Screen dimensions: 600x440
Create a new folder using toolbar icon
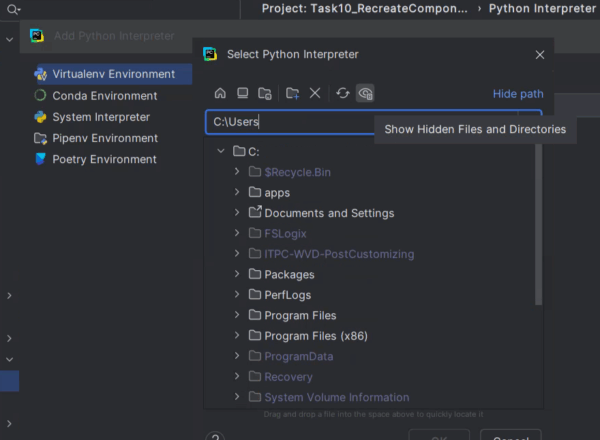[292, 93]
